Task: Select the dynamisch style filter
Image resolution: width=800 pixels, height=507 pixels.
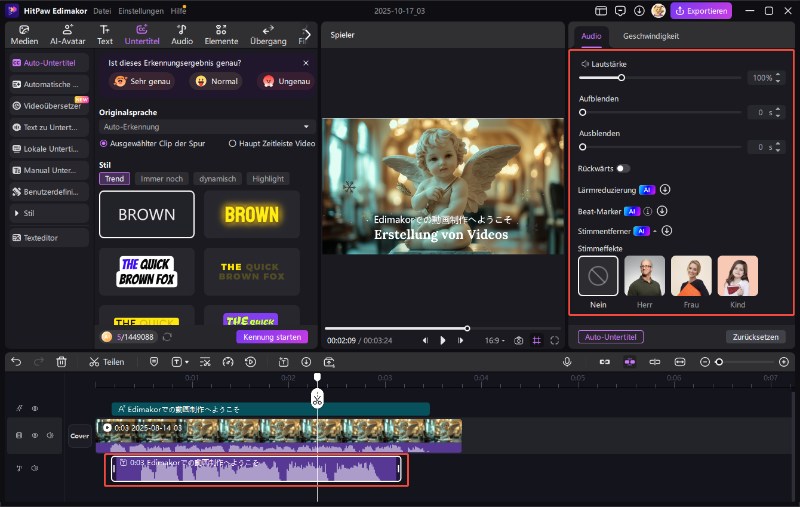Action: coord(217,179)
